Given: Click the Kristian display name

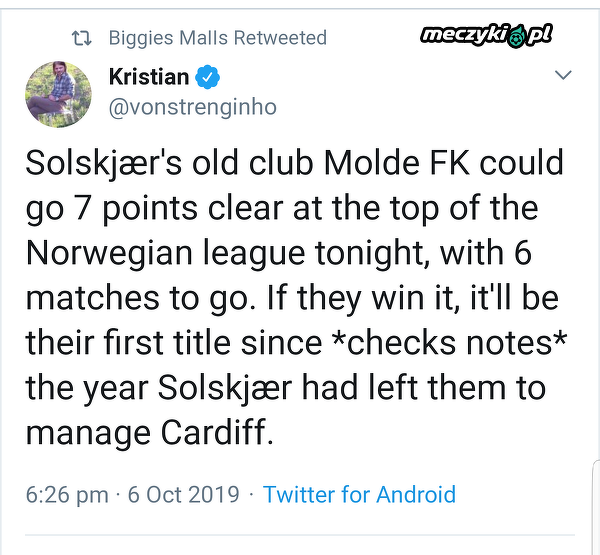Looking at the screenshot, I should click(148, 78).
